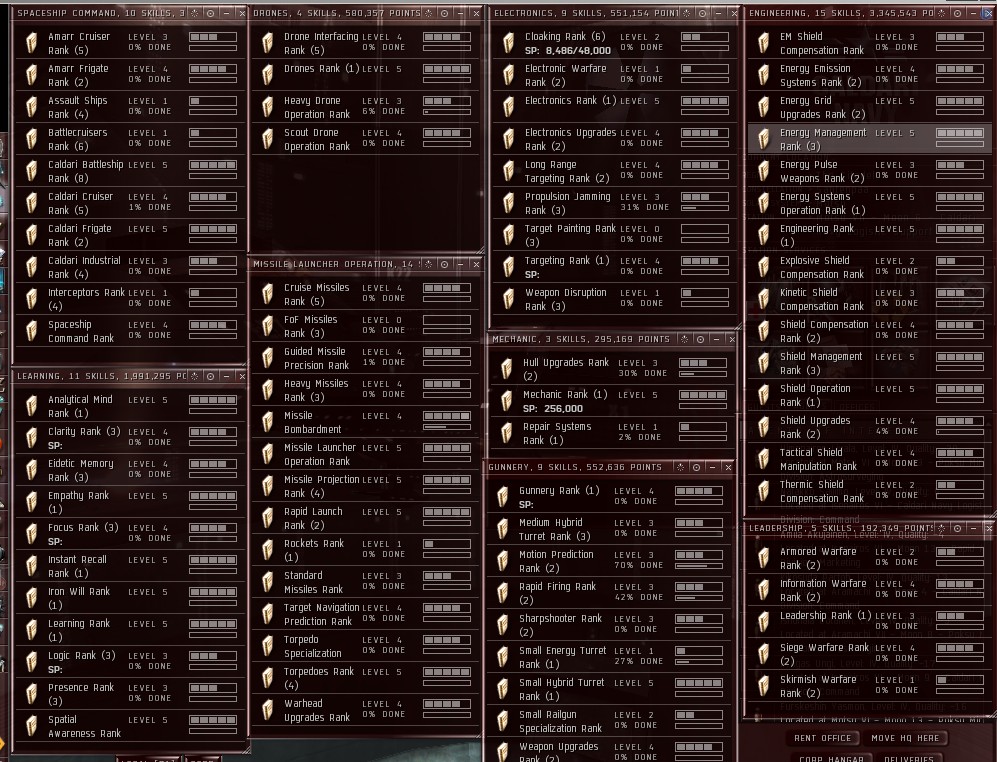Click the Propulsion Jamming skill book icon
Screen dimensions: 997x762
[508, 203]
